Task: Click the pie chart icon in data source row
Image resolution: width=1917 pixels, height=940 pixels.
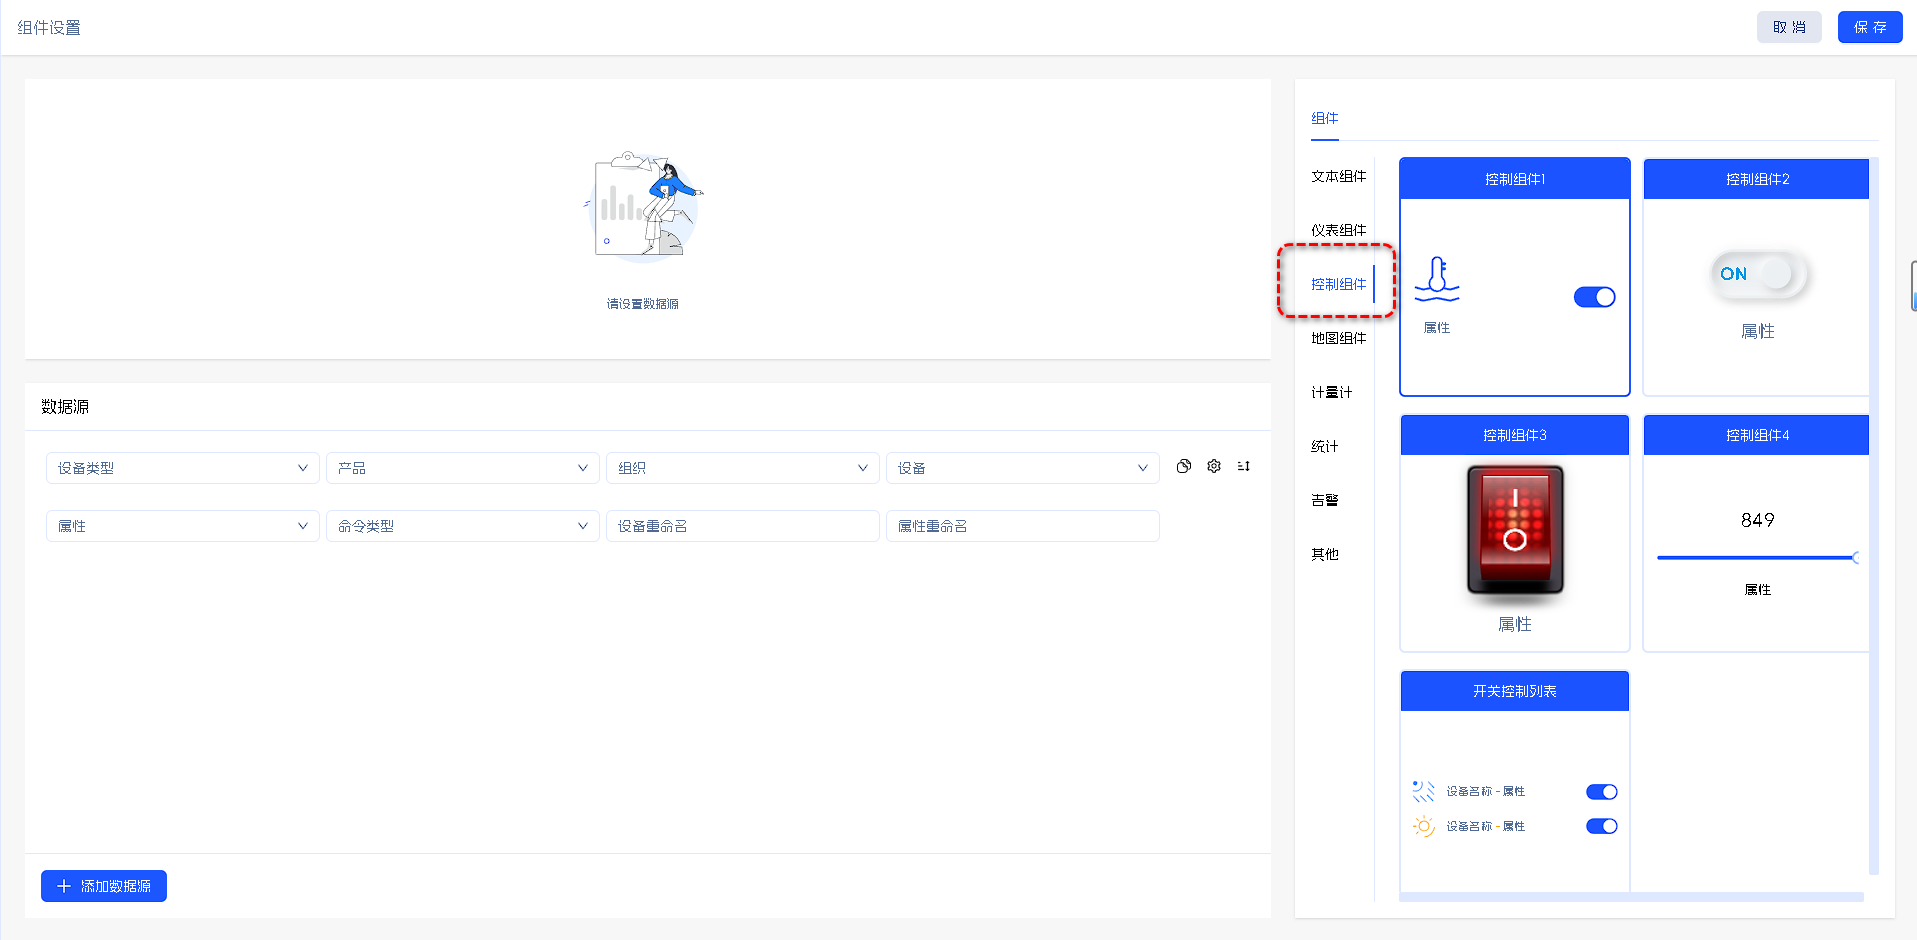Action: coord(1183,466)
